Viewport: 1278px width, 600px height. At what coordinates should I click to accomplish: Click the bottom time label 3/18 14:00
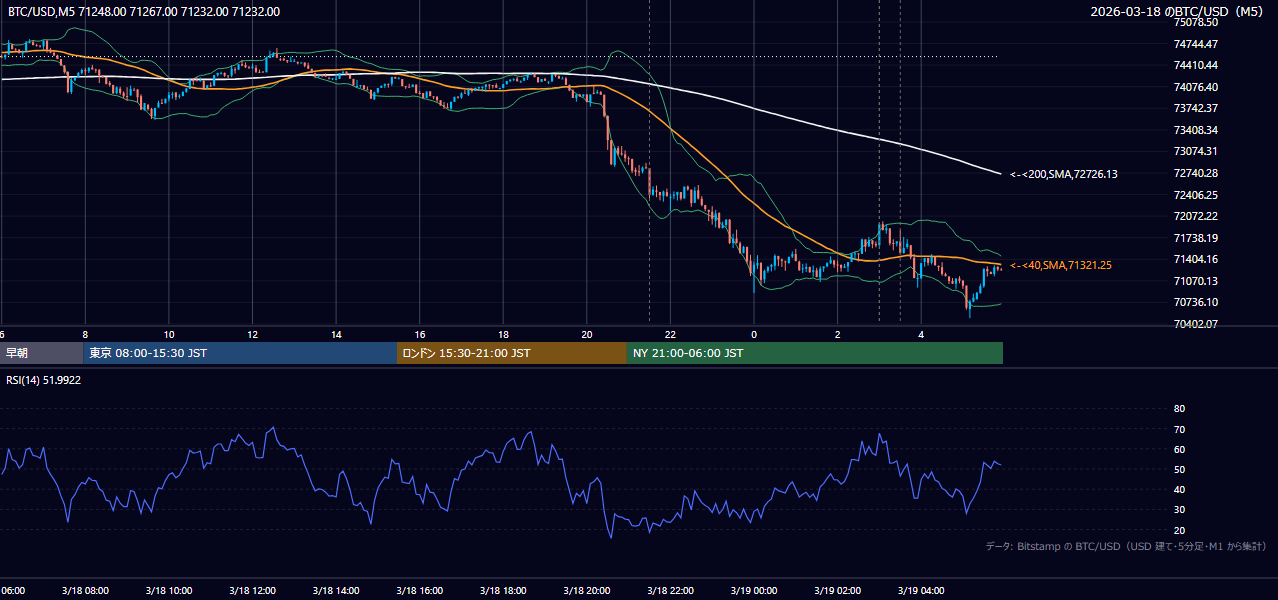coord(336,591)
